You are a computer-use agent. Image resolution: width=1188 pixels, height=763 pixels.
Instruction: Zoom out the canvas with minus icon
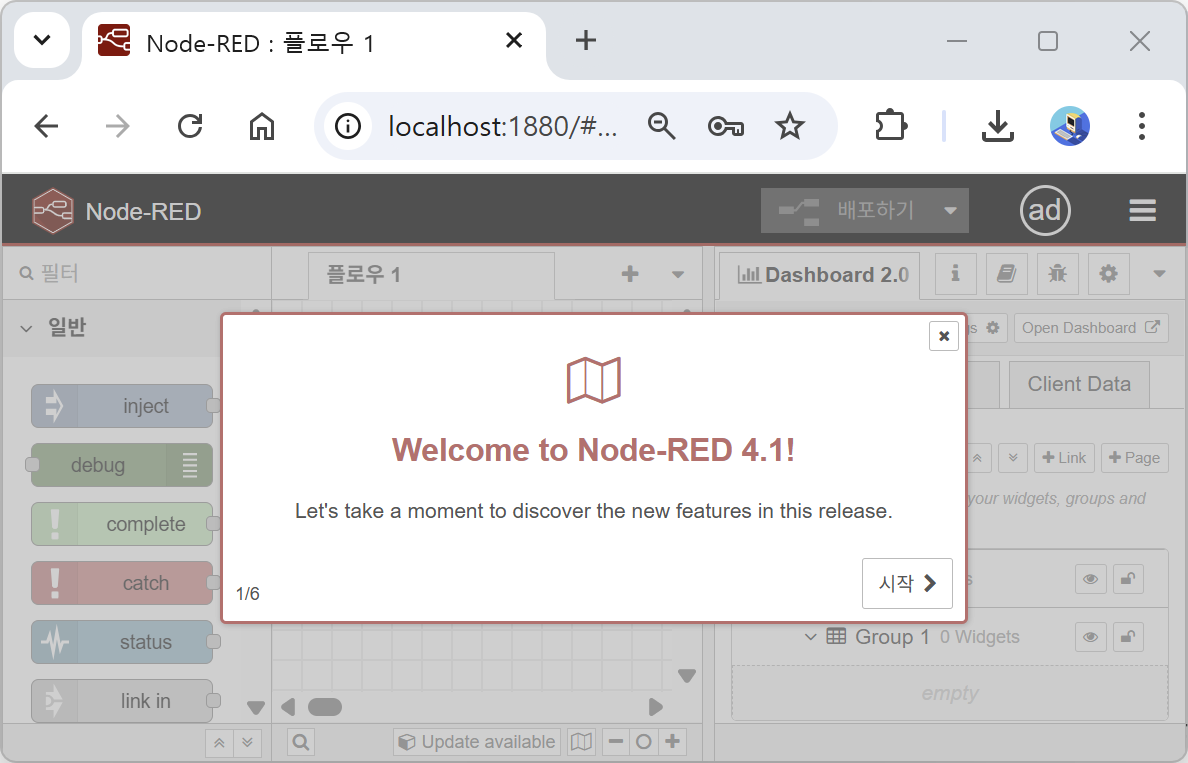point(616,742)
